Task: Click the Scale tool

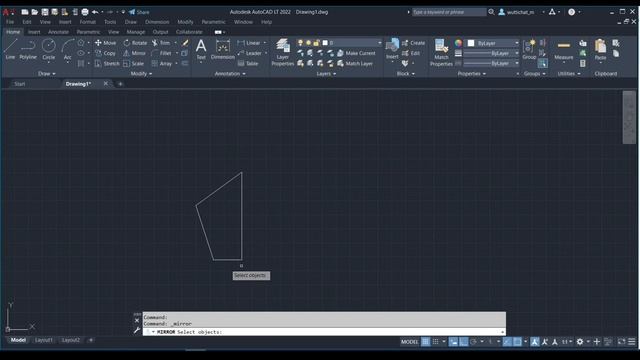Action: point(133,64)
